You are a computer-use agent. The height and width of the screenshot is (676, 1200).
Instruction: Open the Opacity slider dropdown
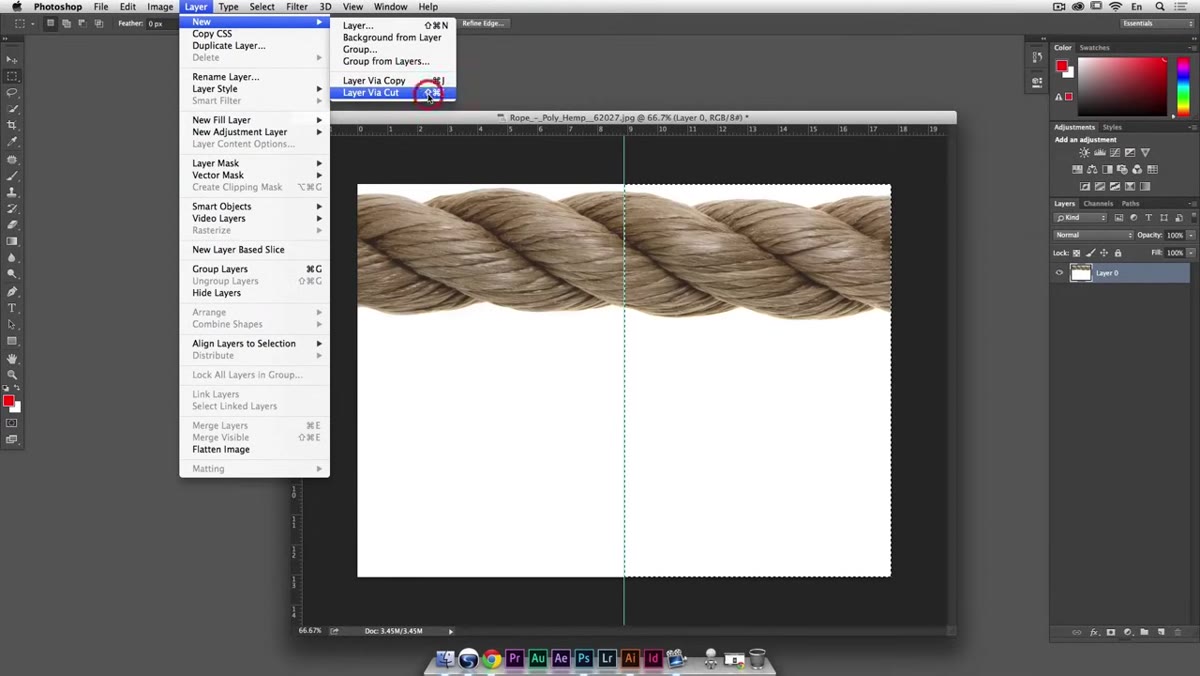1191,235
